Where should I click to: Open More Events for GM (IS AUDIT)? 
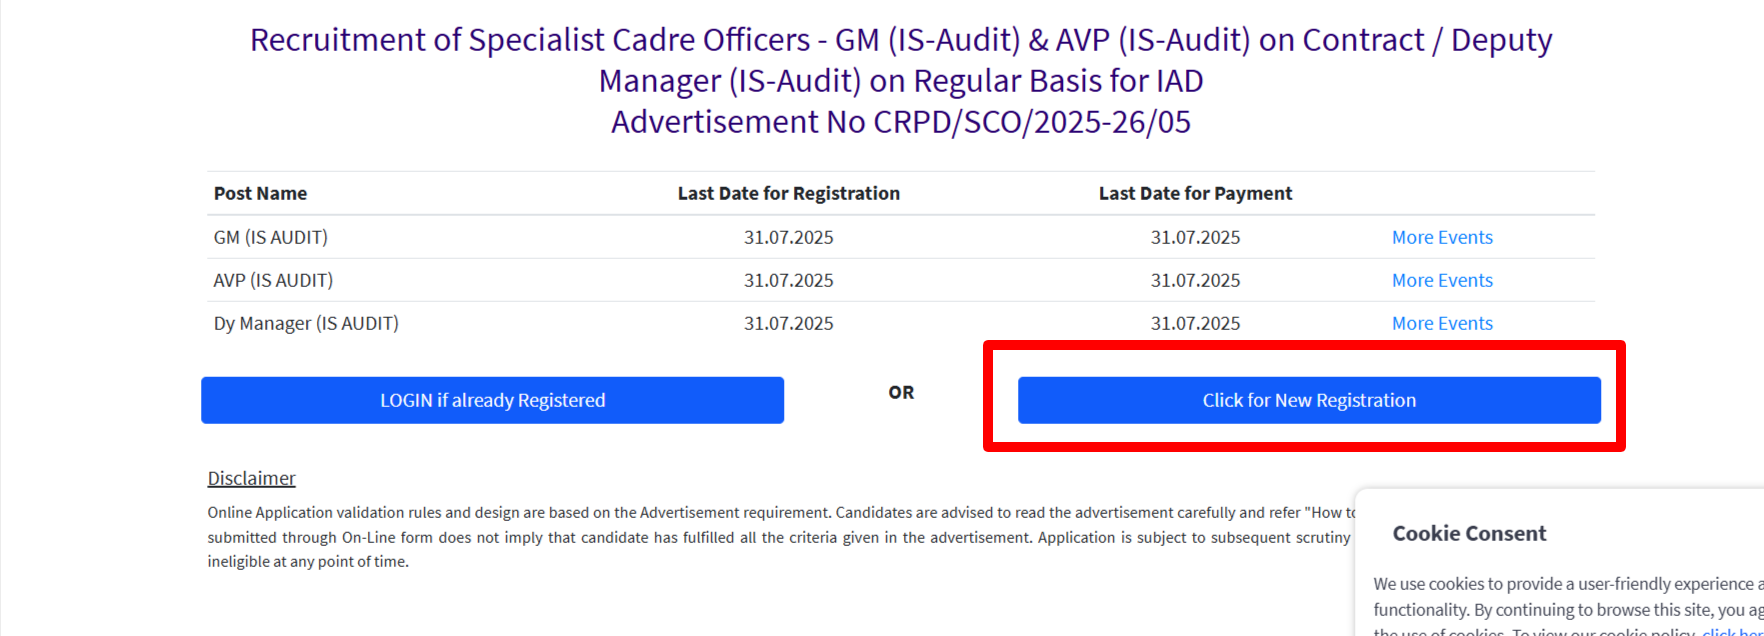click(1441, 237)
